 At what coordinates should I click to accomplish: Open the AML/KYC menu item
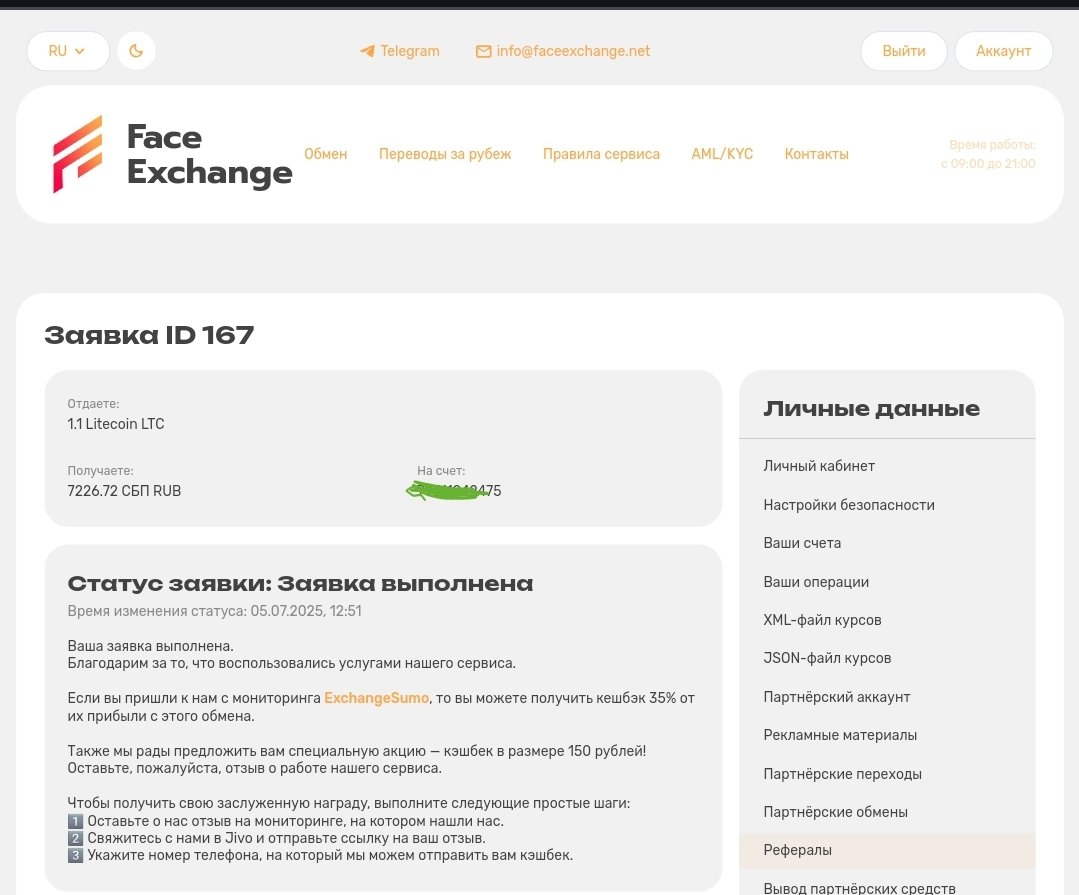(722, 154)
